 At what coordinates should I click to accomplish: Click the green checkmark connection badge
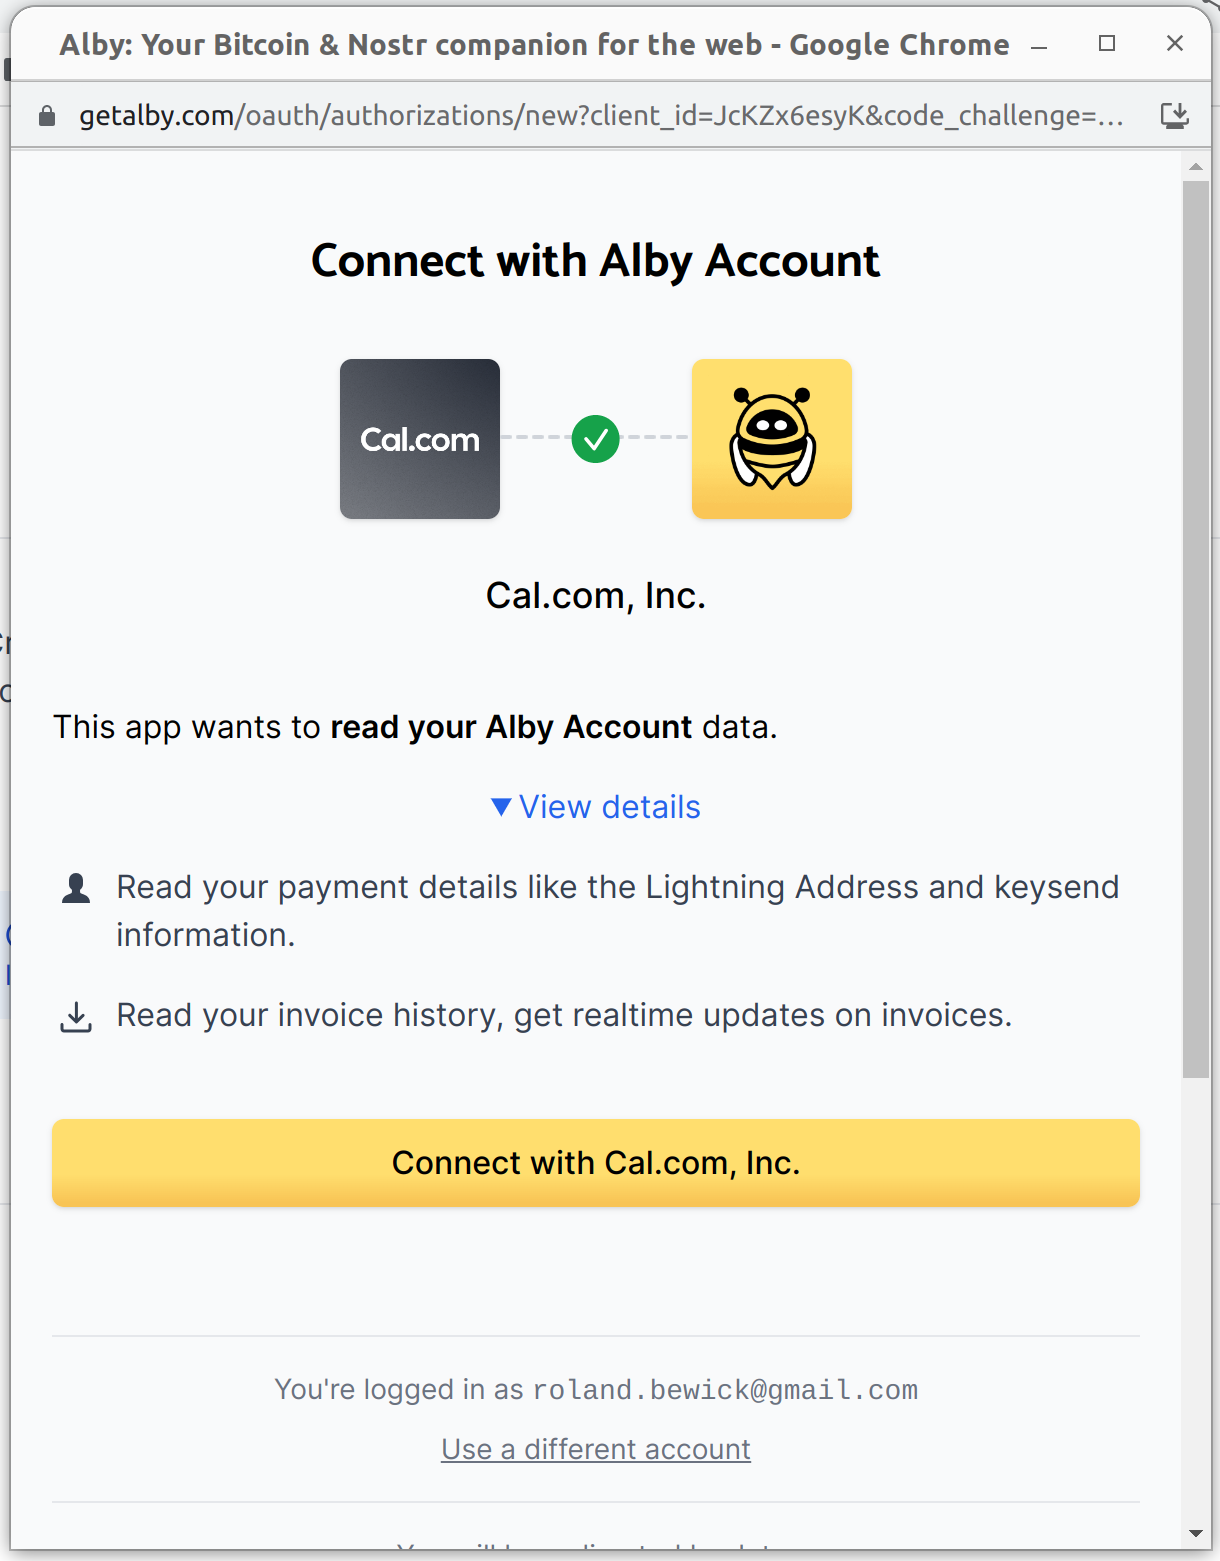(x=596, y=439)
